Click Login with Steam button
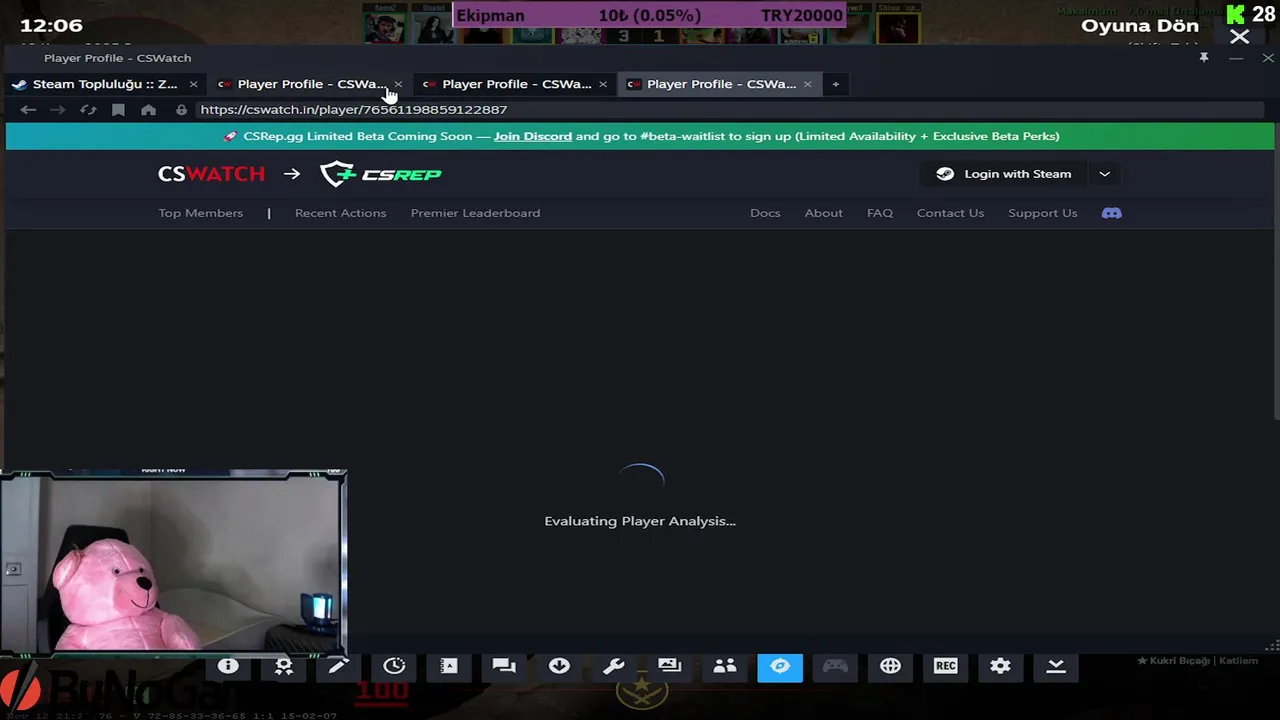The height and width of the screenshot is (720, 1280). (1005, 174)
